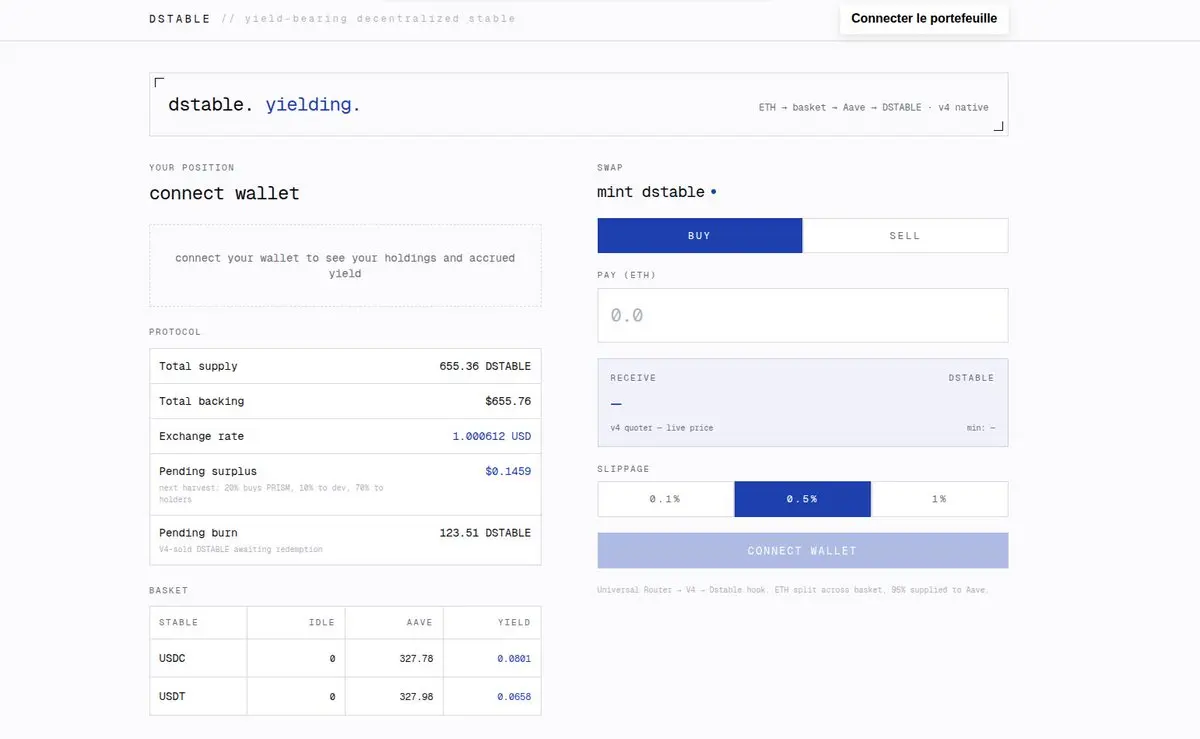Set slippage to 0.1%
1200x739 pixels.
coord(666,499)
